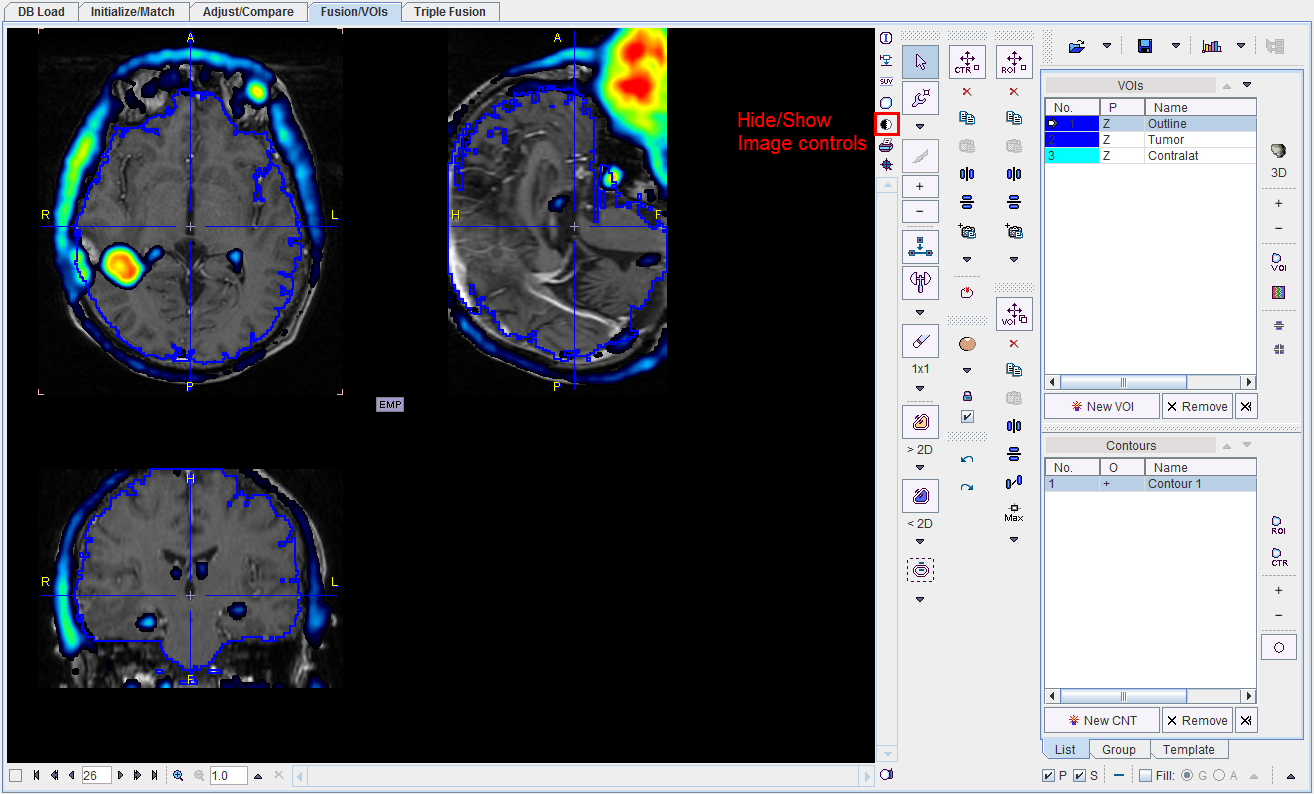Toggle the S checkbox at the bottom right

[1079, 776]
